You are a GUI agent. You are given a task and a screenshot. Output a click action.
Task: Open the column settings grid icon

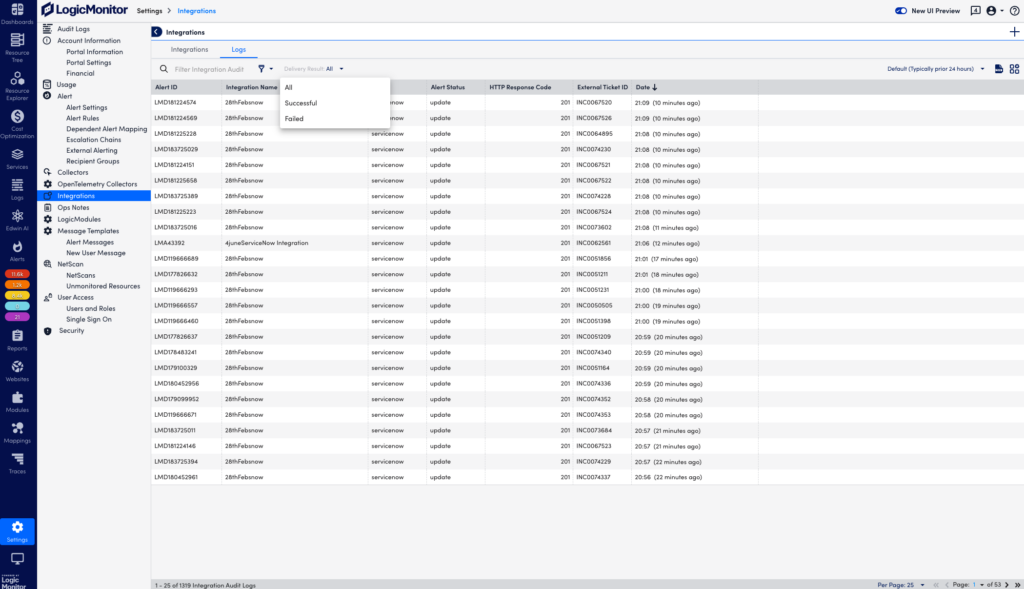[x=1014, y=69]
